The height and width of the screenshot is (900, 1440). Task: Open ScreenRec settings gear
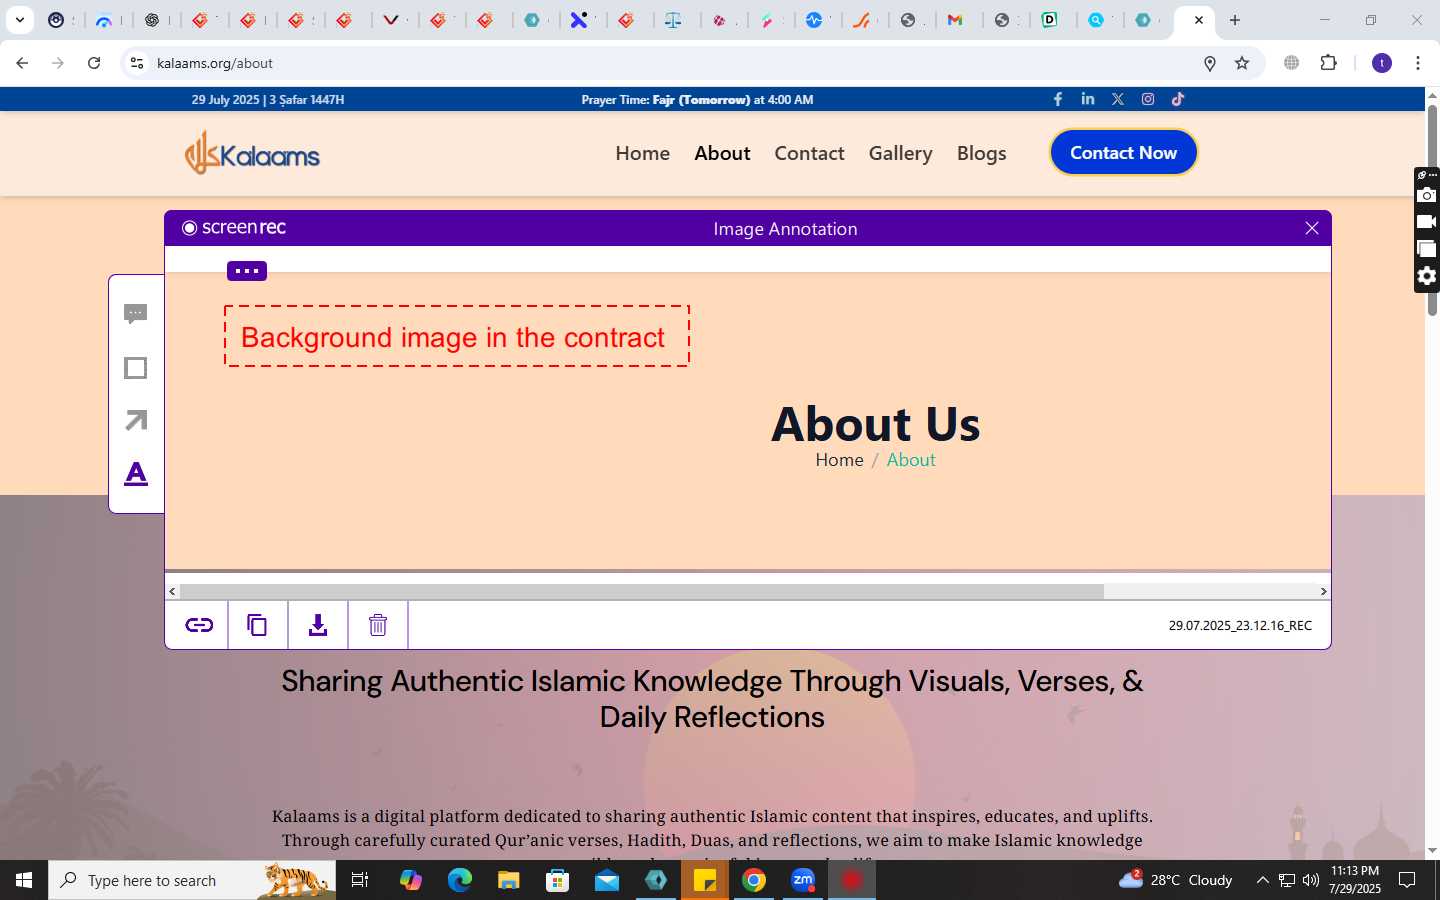1427,276
